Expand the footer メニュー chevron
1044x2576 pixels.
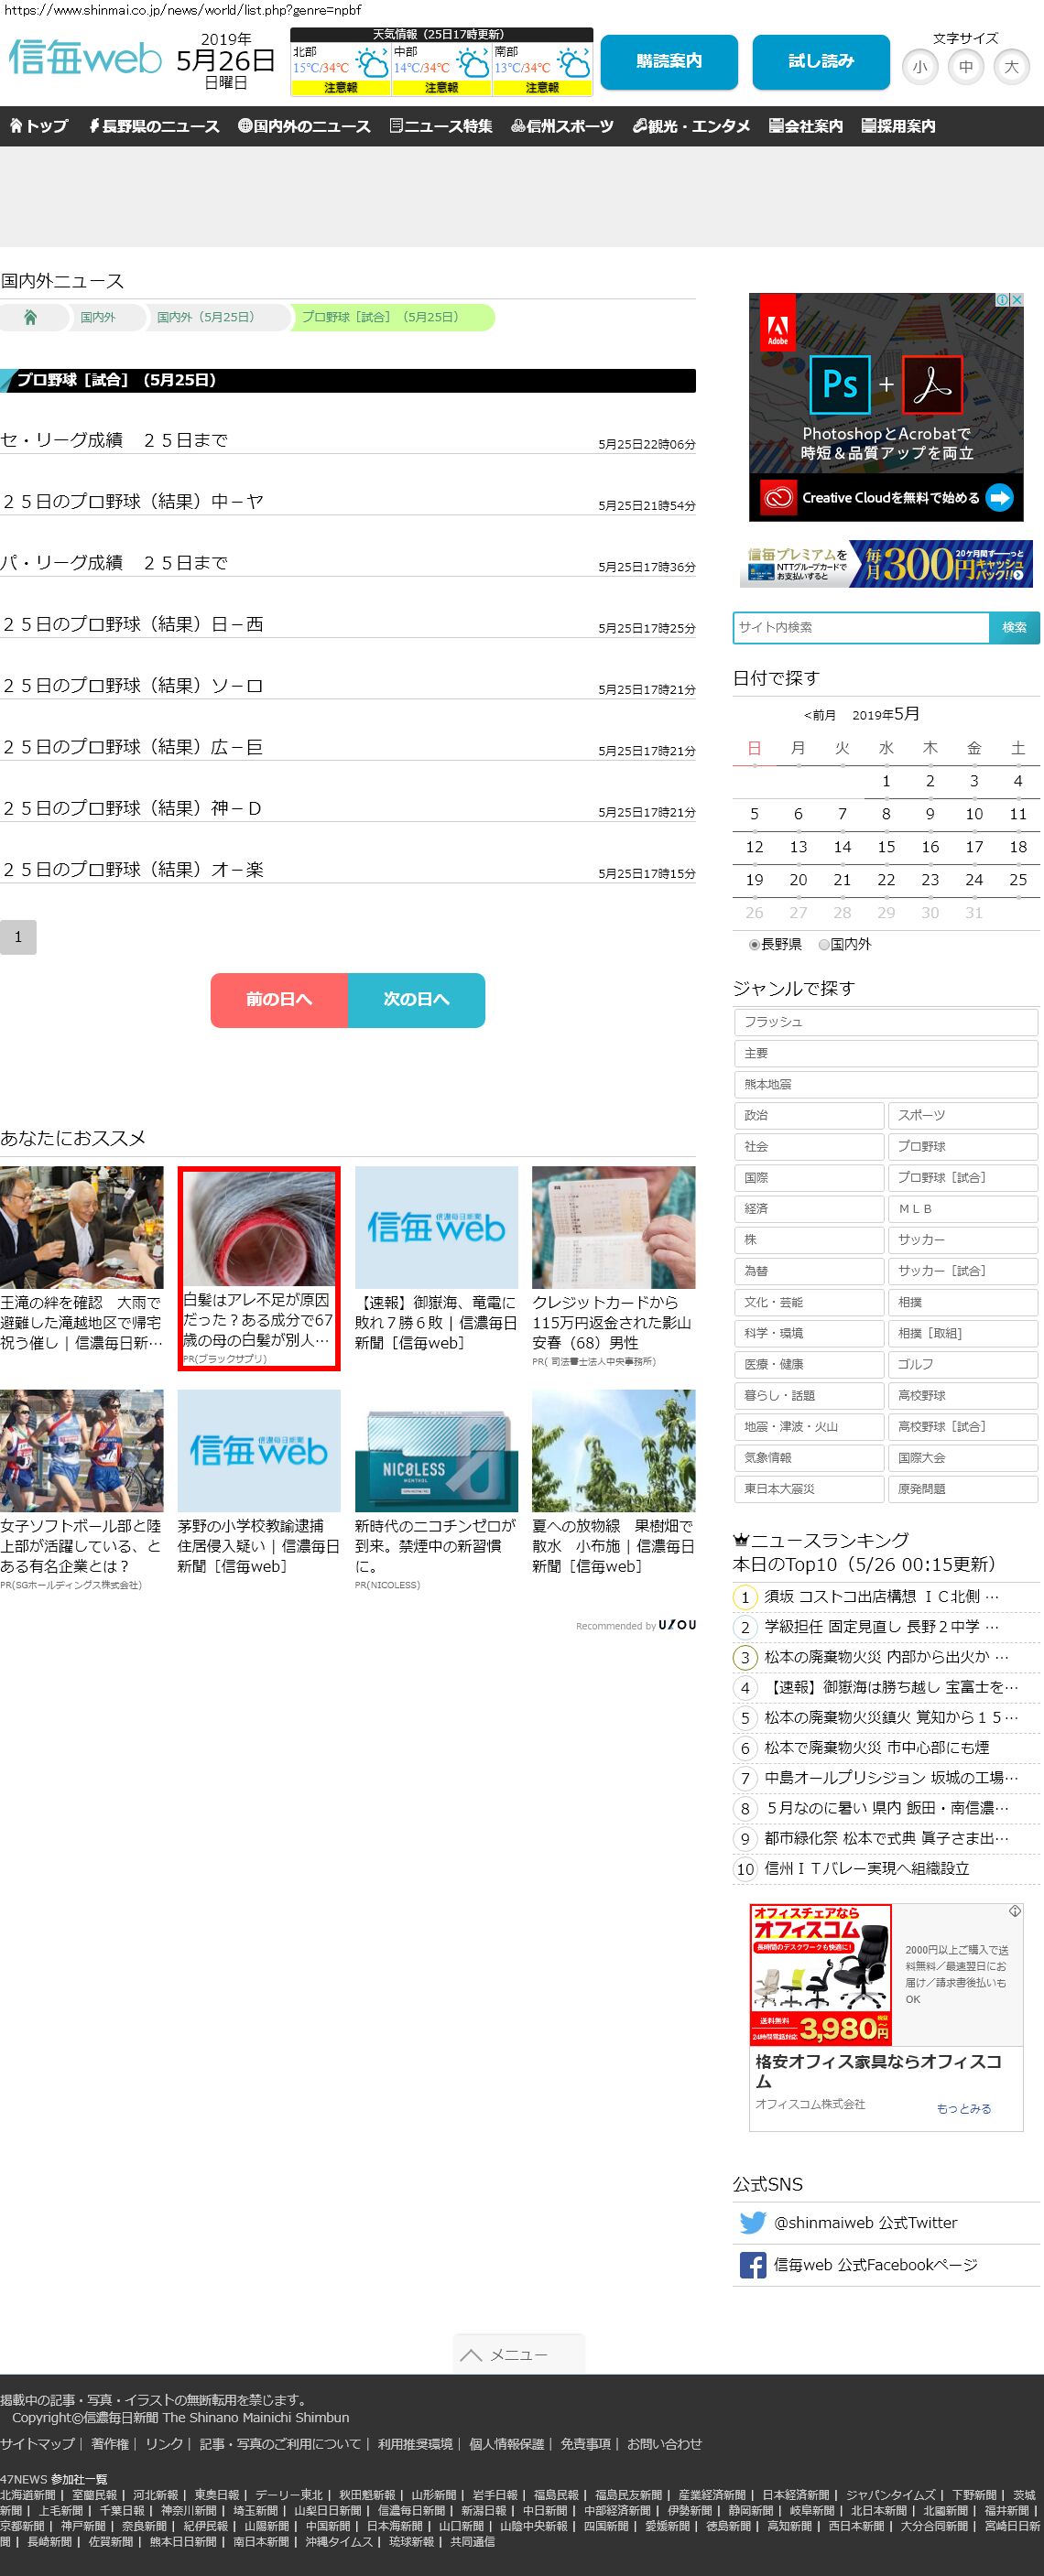coord(471,2355)
